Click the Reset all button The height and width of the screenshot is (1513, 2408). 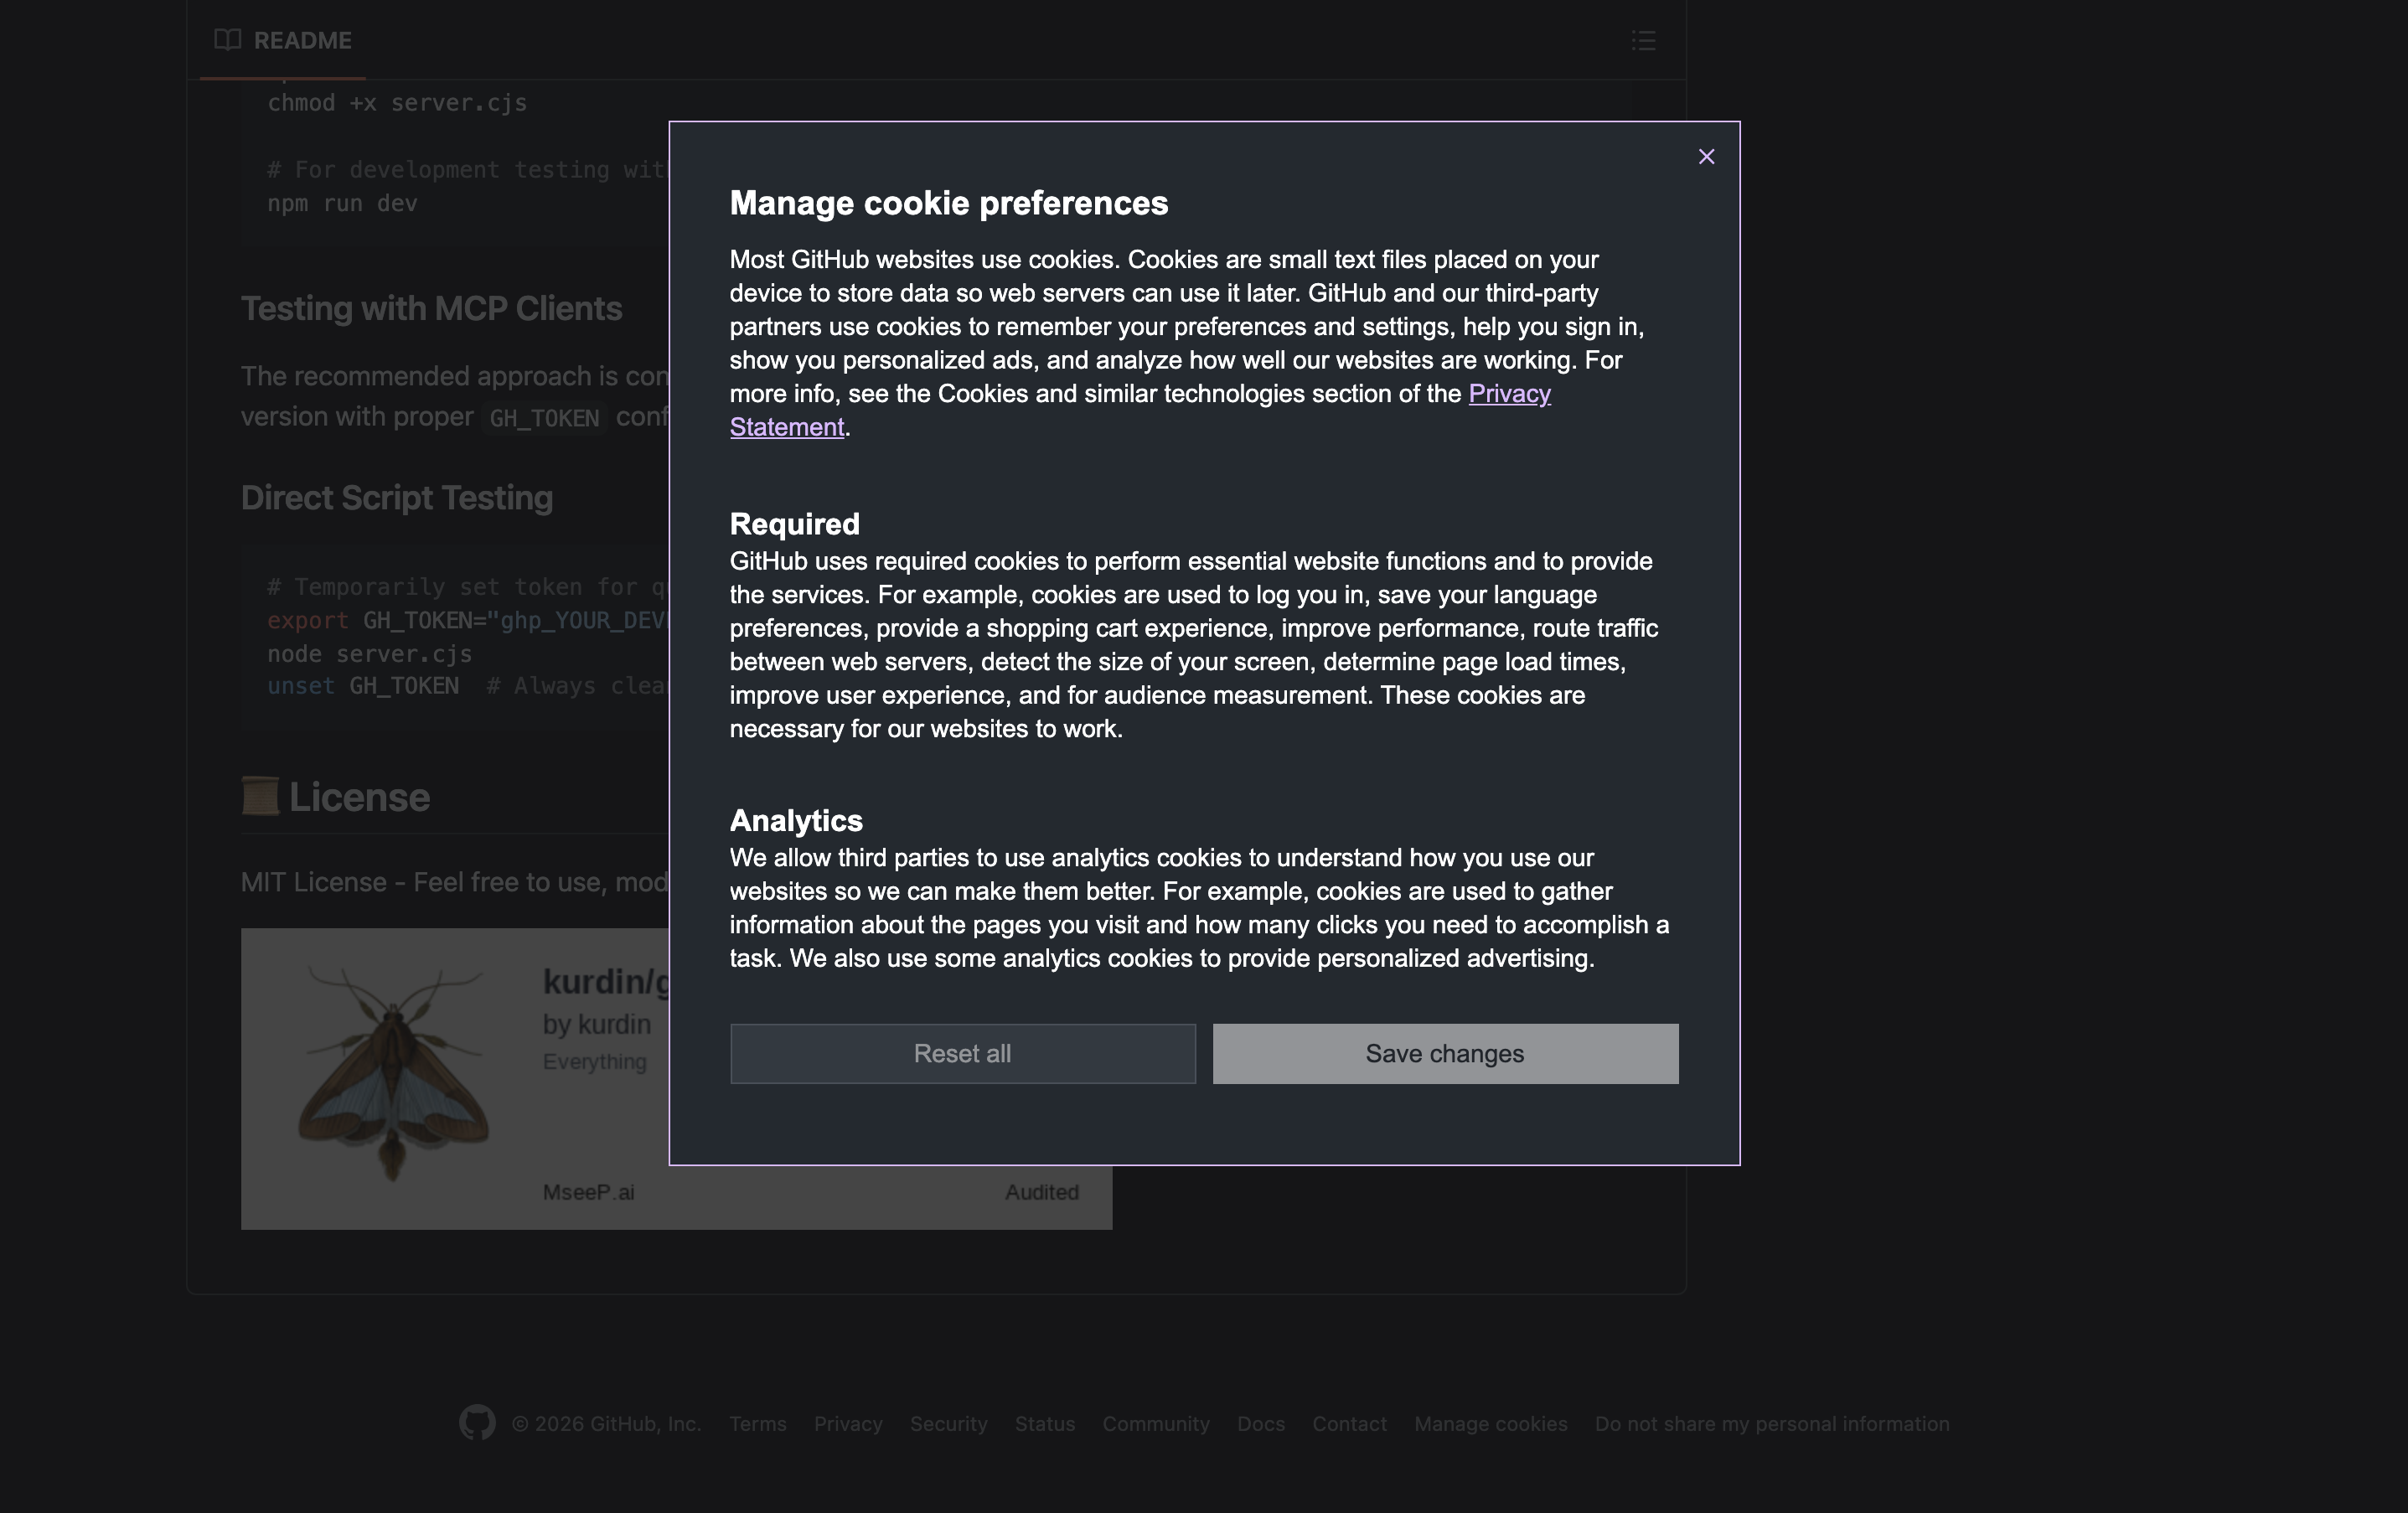click(962, 1053)
